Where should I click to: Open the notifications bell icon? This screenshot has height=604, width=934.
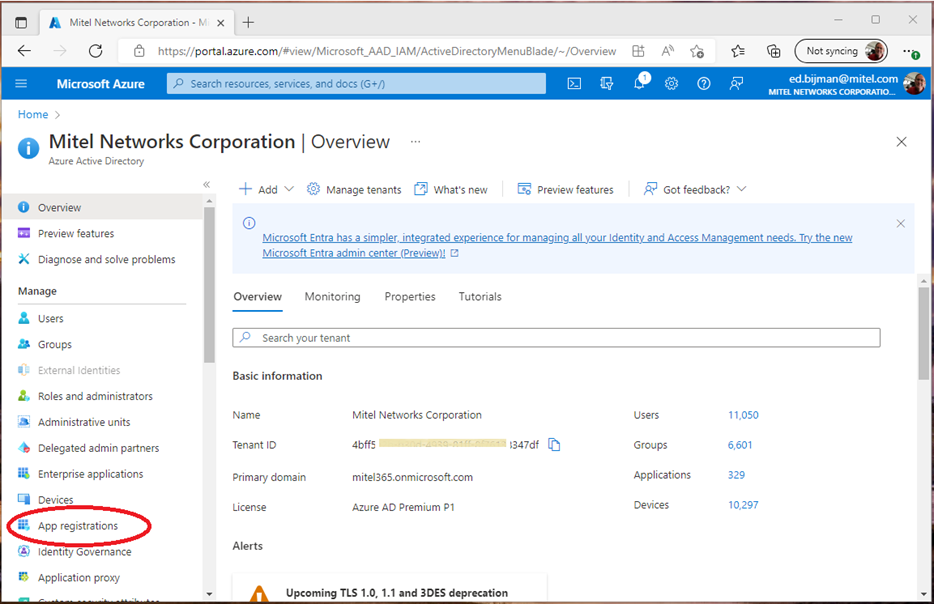coord(639,84)
